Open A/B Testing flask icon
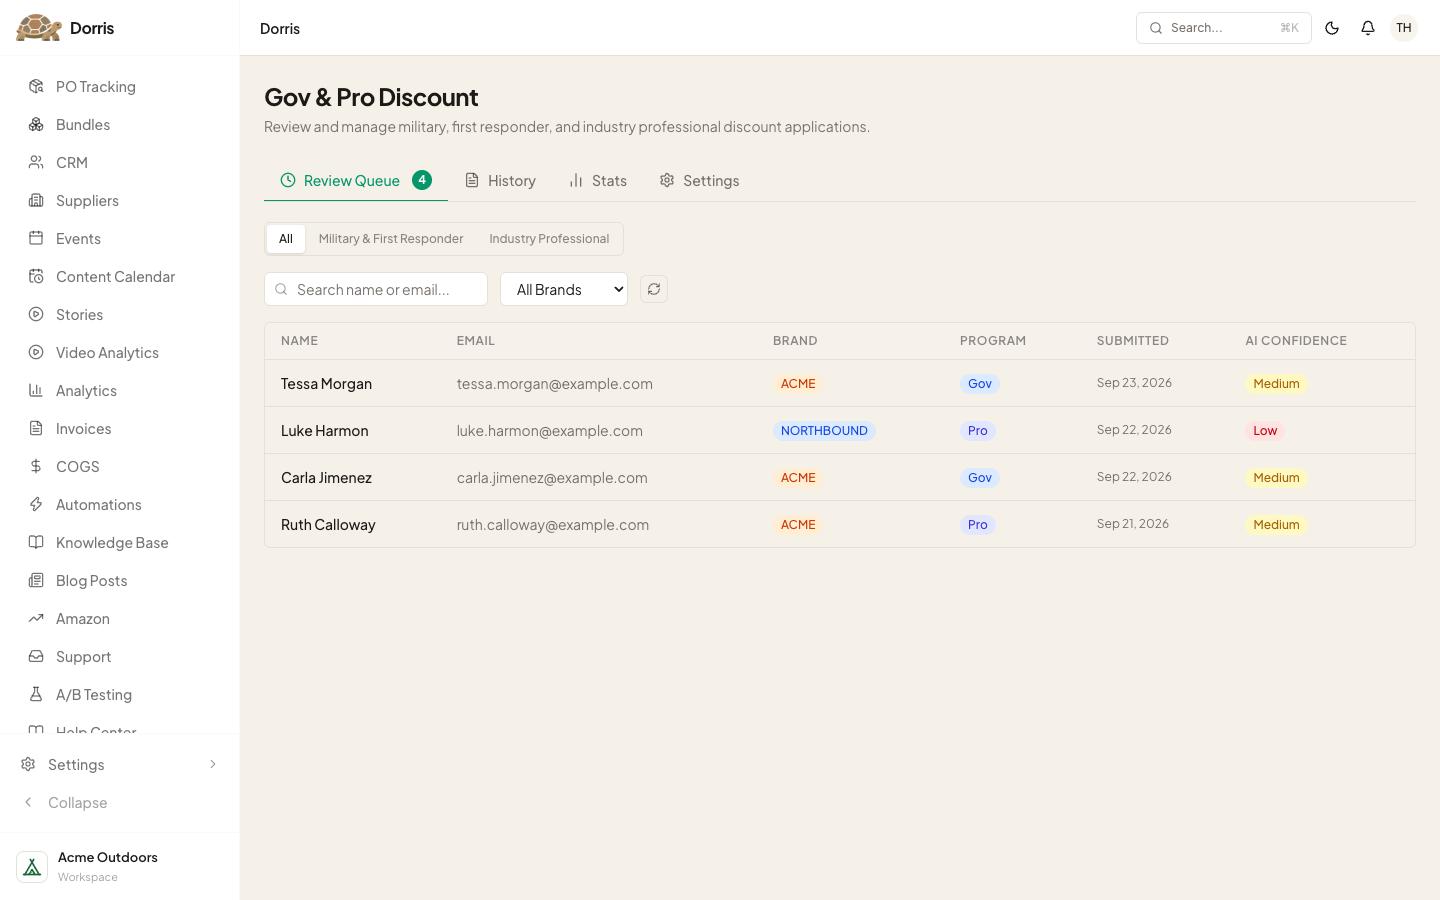The height and width of the screenshot is (900, 1440). [x=36, y=695]
